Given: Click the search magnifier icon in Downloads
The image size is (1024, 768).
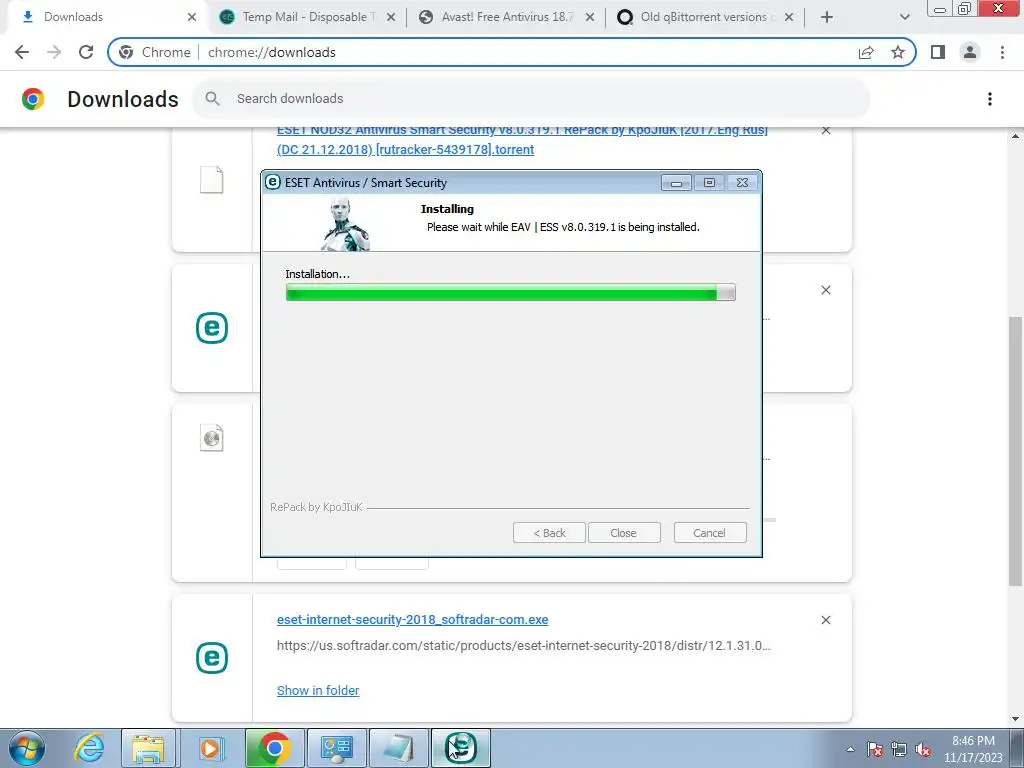Looking at the screenshot, I should click(x=212, y=99).
